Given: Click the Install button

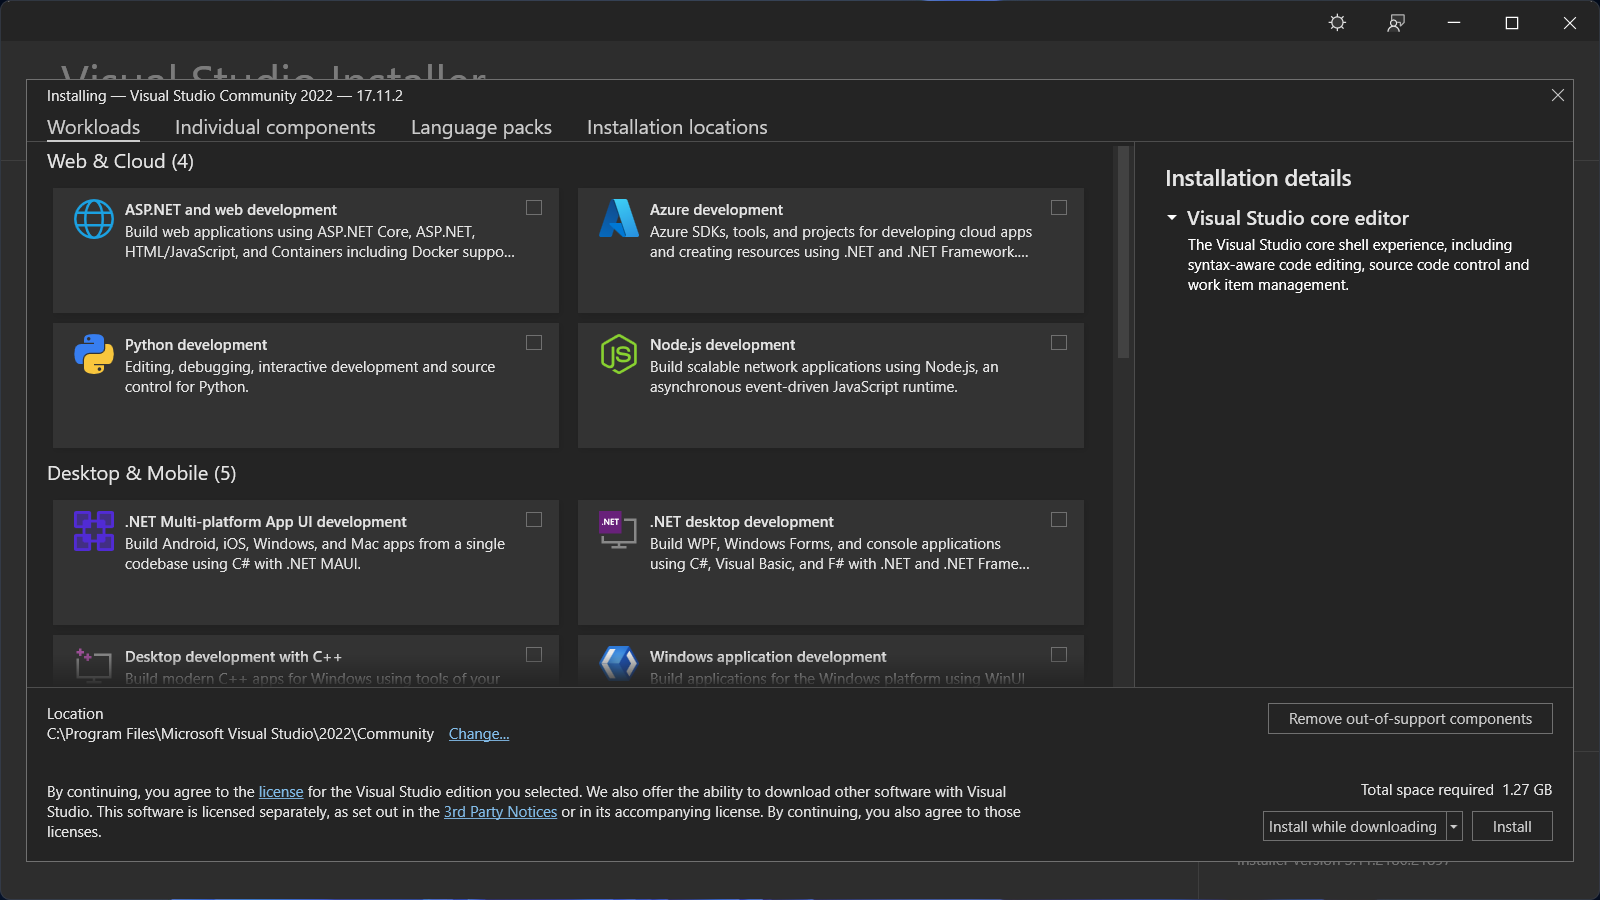Looking at the screenshot, I should coord(1512,827).
